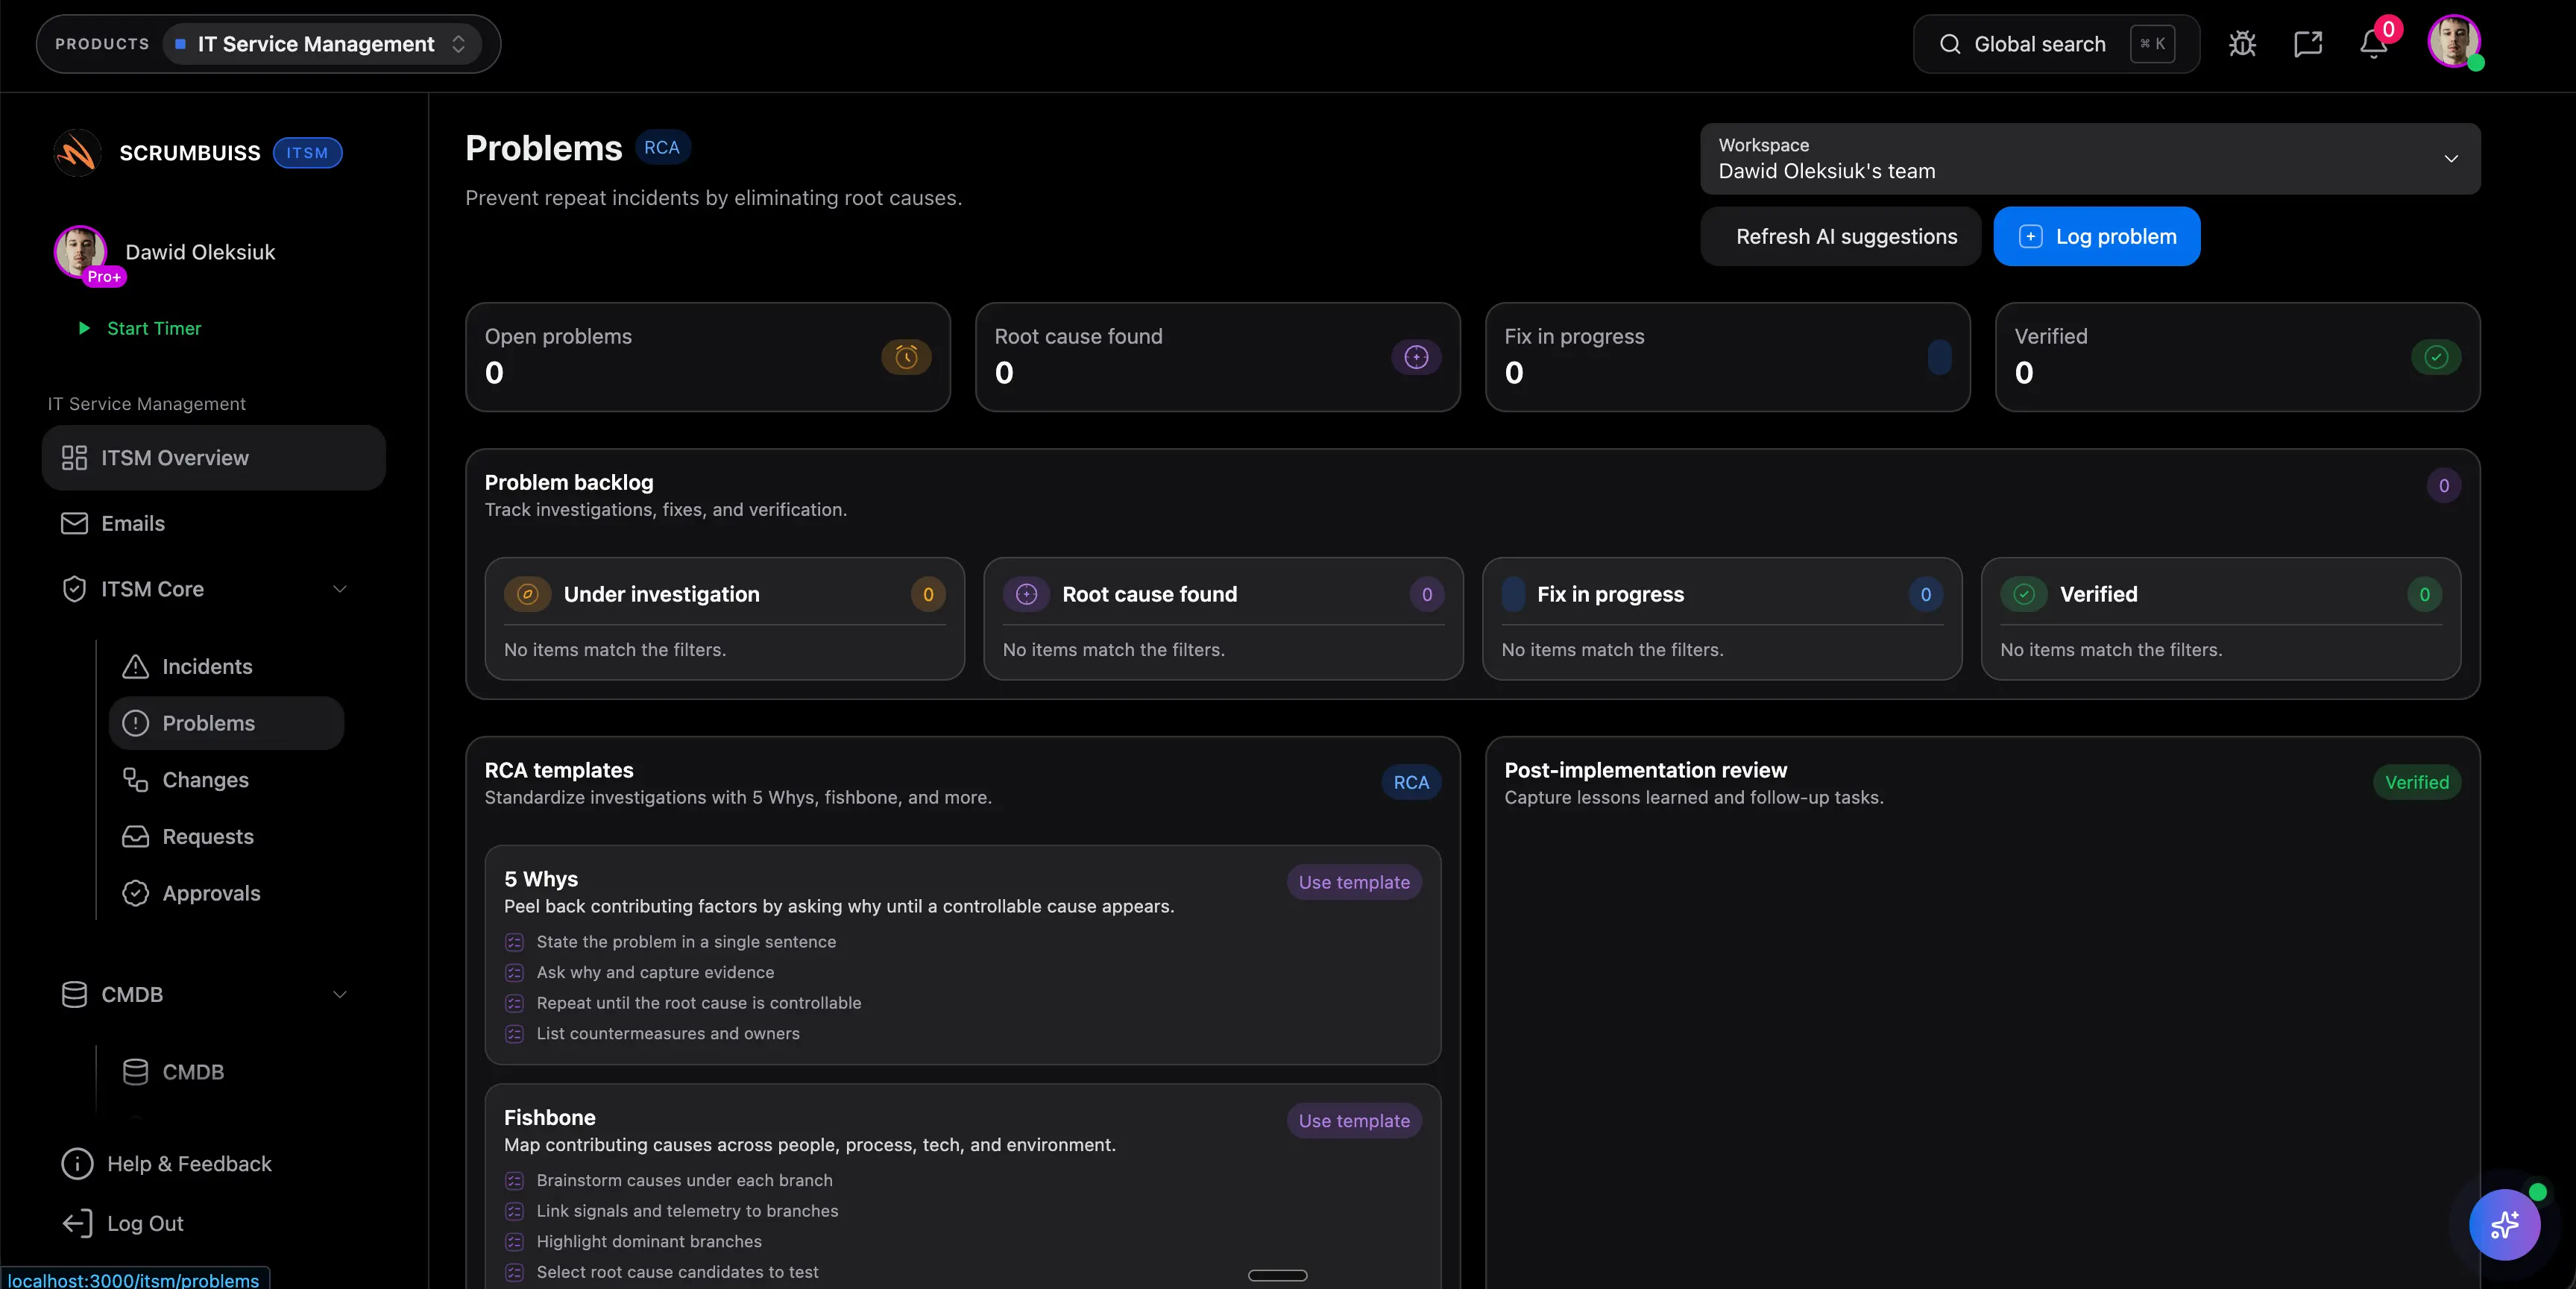Open Emails via the envelope icon

click(x=73, y=523)
